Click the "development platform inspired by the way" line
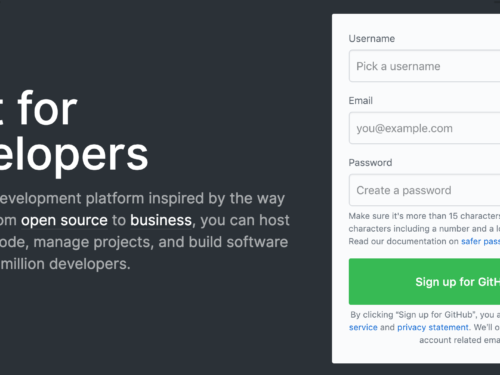The width and height of the screenshot is (500, 375). click(142, 199)
